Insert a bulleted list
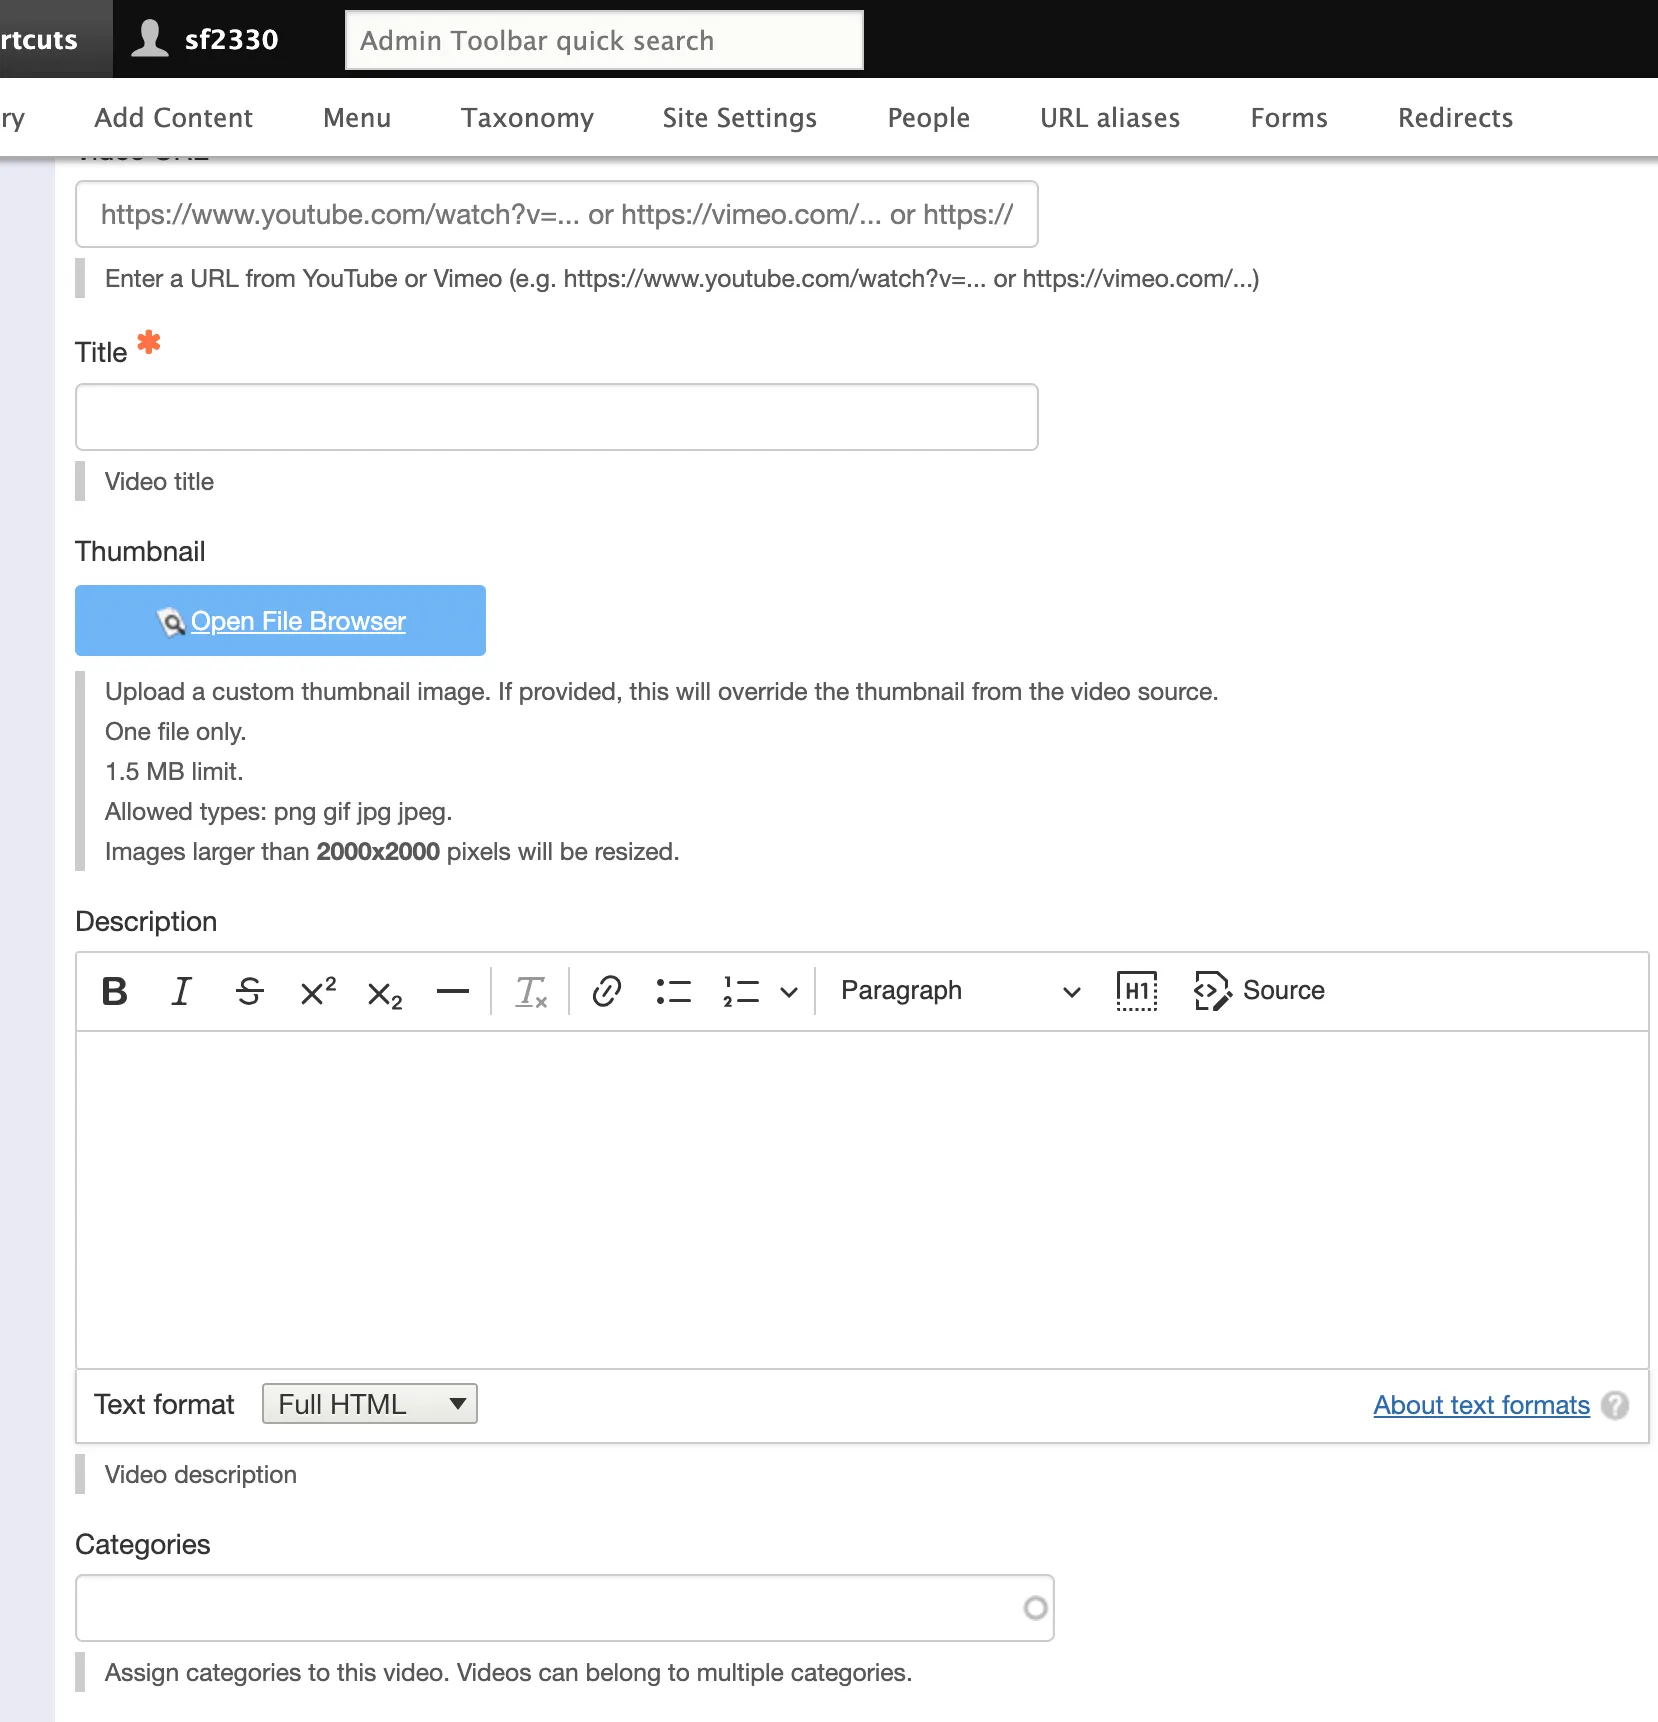 (x=674, y=991)
